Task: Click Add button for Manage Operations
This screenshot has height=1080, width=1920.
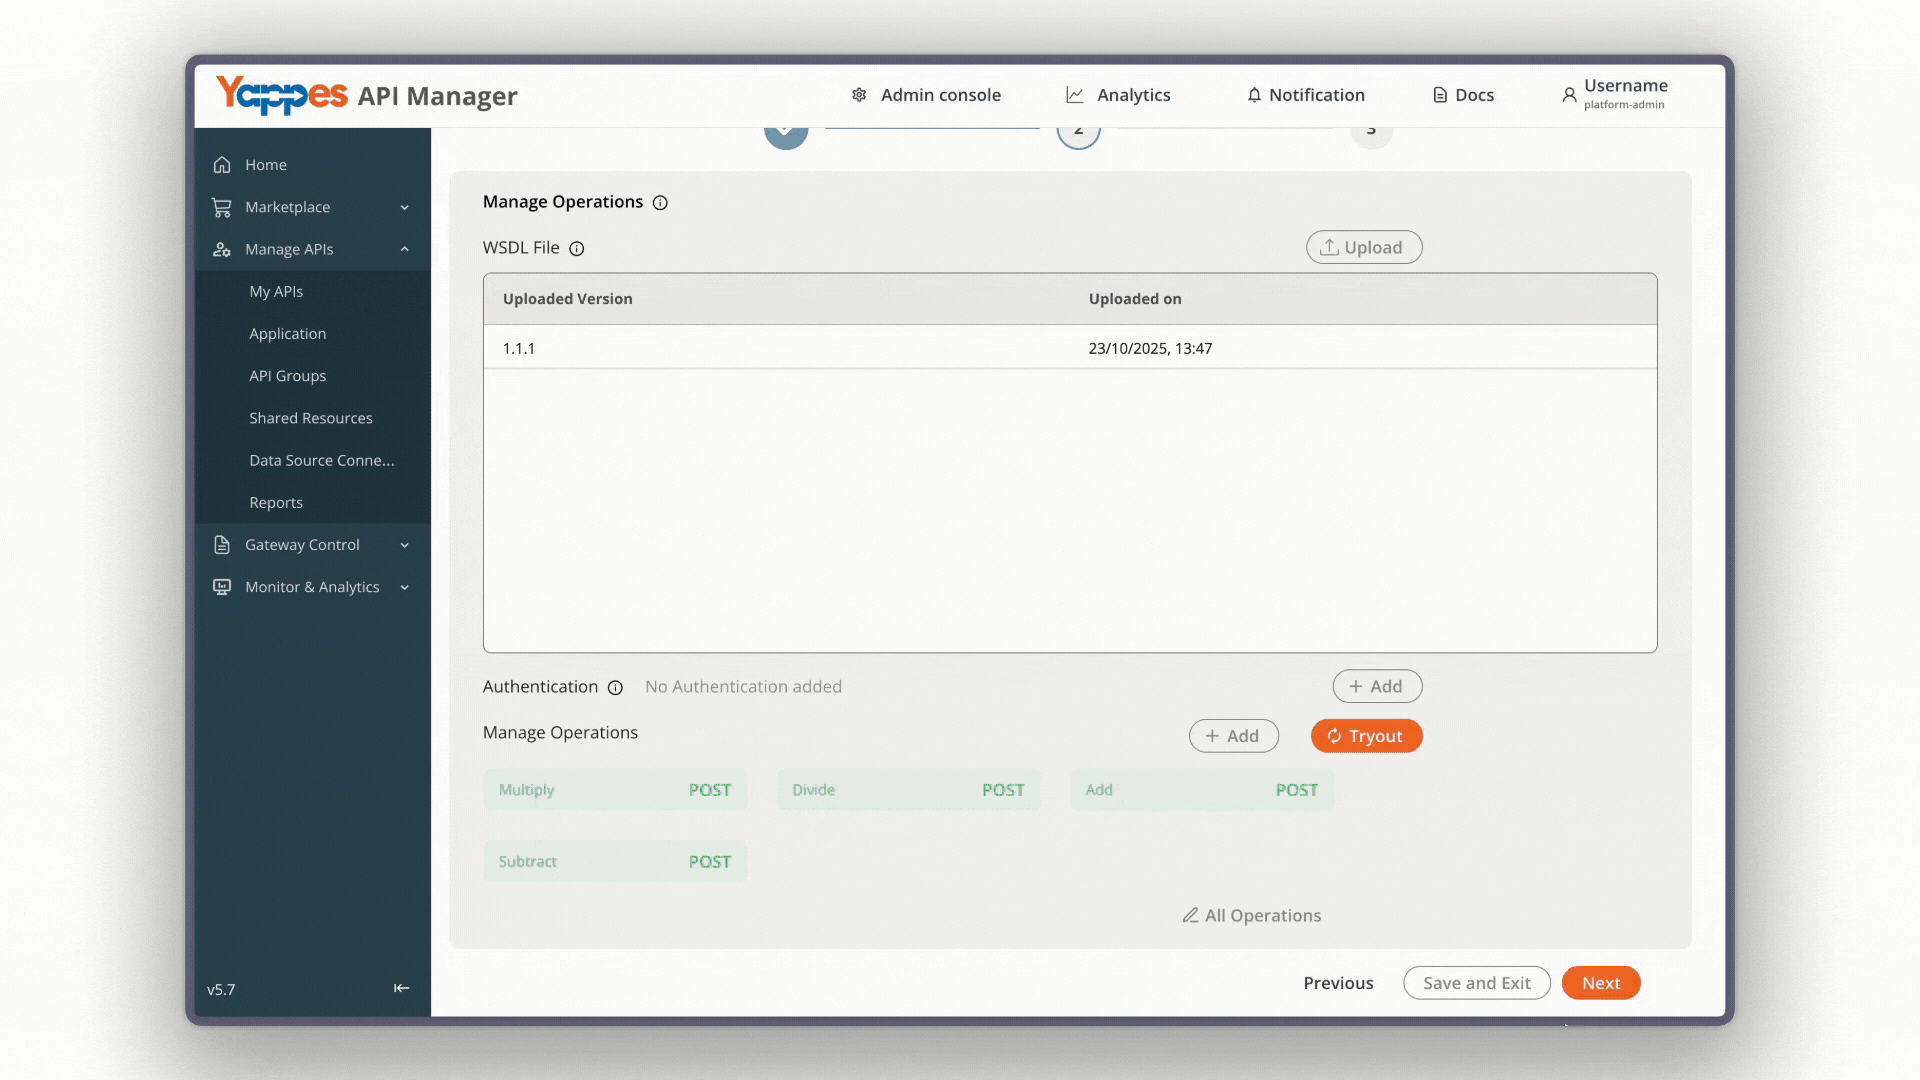Action: point(1234,736)
